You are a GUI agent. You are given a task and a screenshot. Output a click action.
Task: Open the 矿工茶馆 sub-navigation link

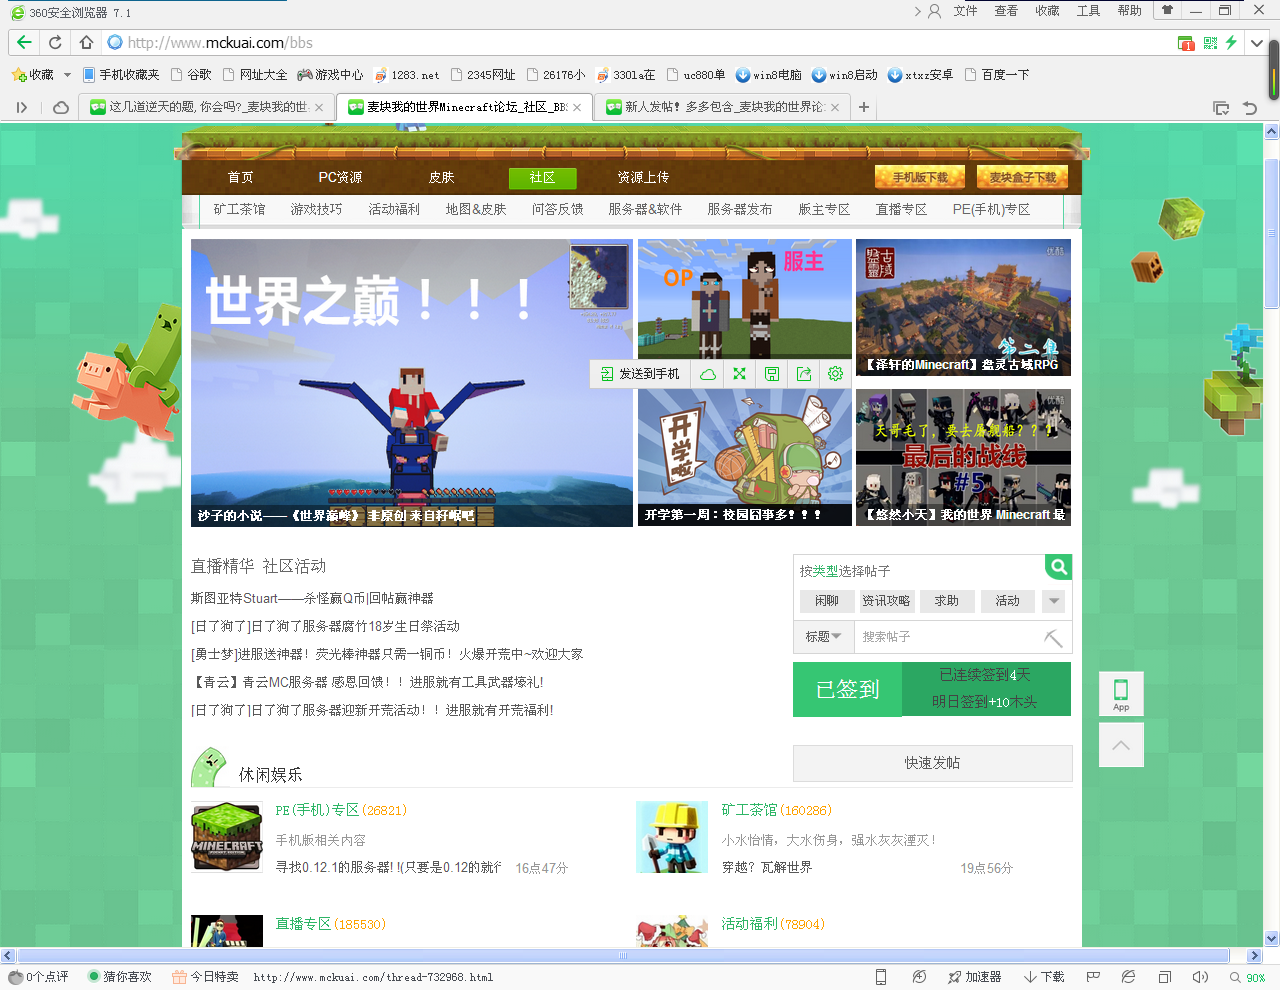pyautogui.click(x=239, y=209)
